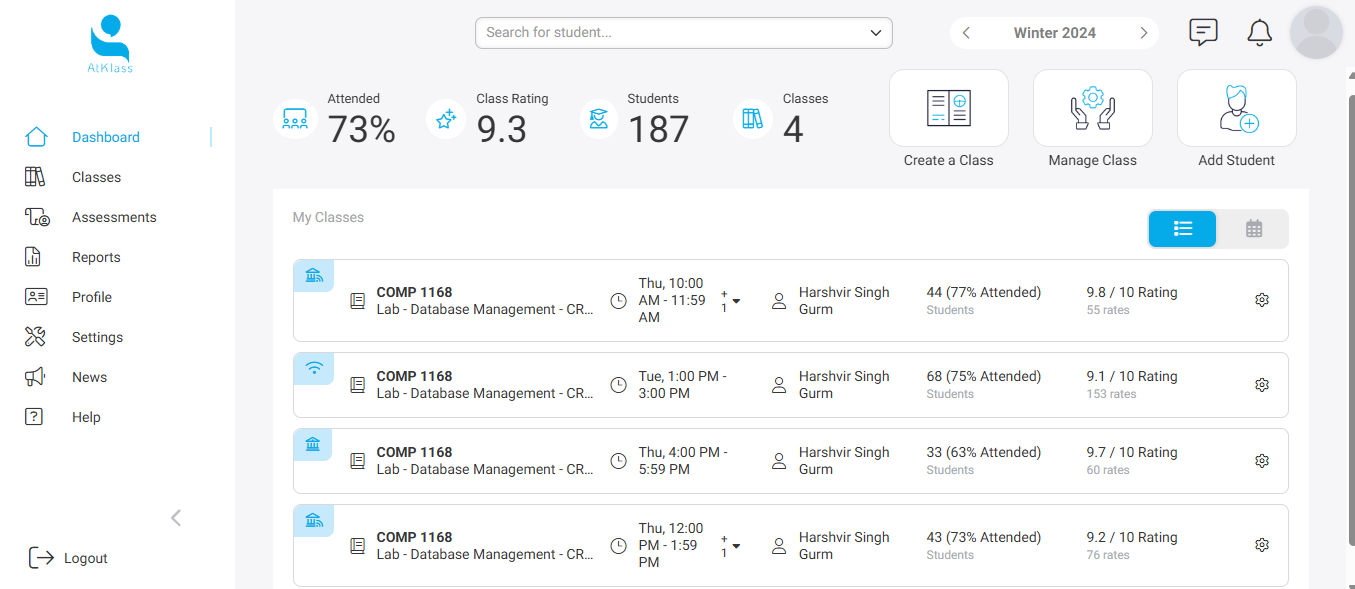Viewport: 1355px width, 589px height.
Task: Open settings gear for Tue 1:00 PM class
Action: click(x=1262, y=385)
